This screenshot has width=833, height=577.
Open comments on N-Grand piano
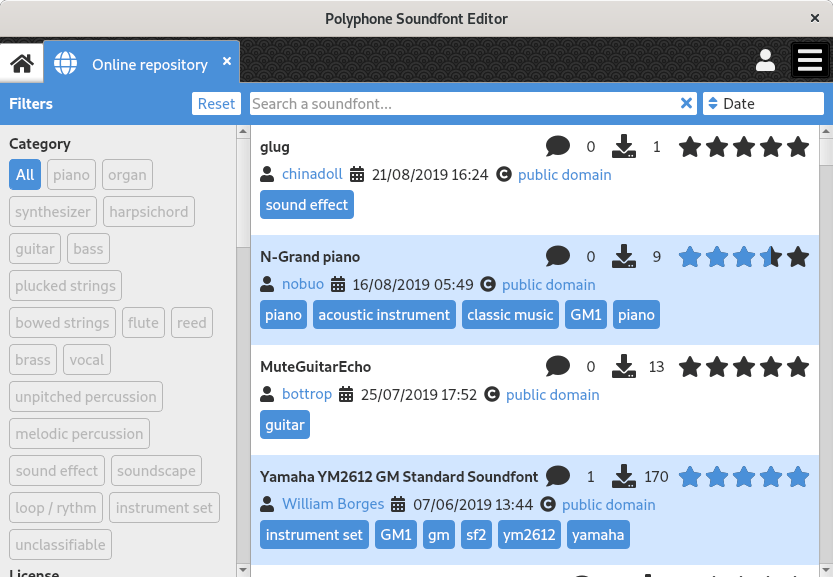558,256
